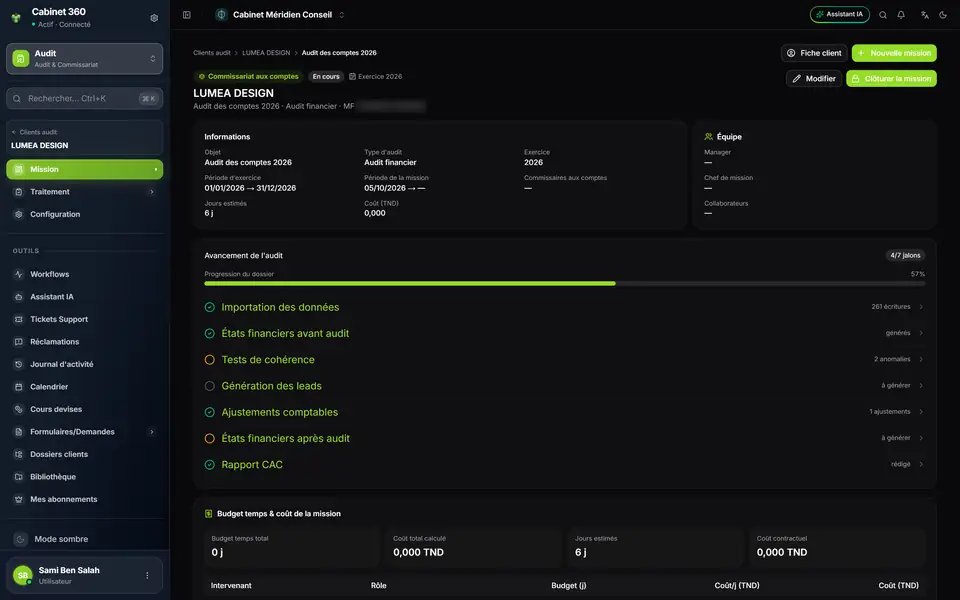
Task: Click the Fiche client button
Action: click(x=814, y=53)
